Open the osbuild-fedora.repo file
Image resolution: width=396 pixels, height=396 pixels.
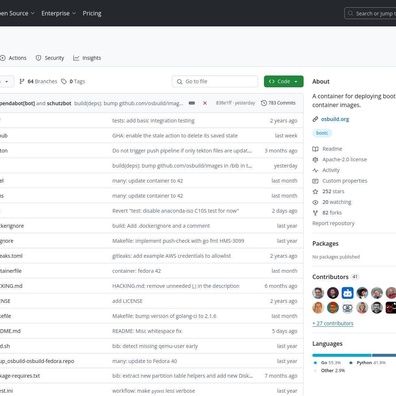[x=37, y=361]
